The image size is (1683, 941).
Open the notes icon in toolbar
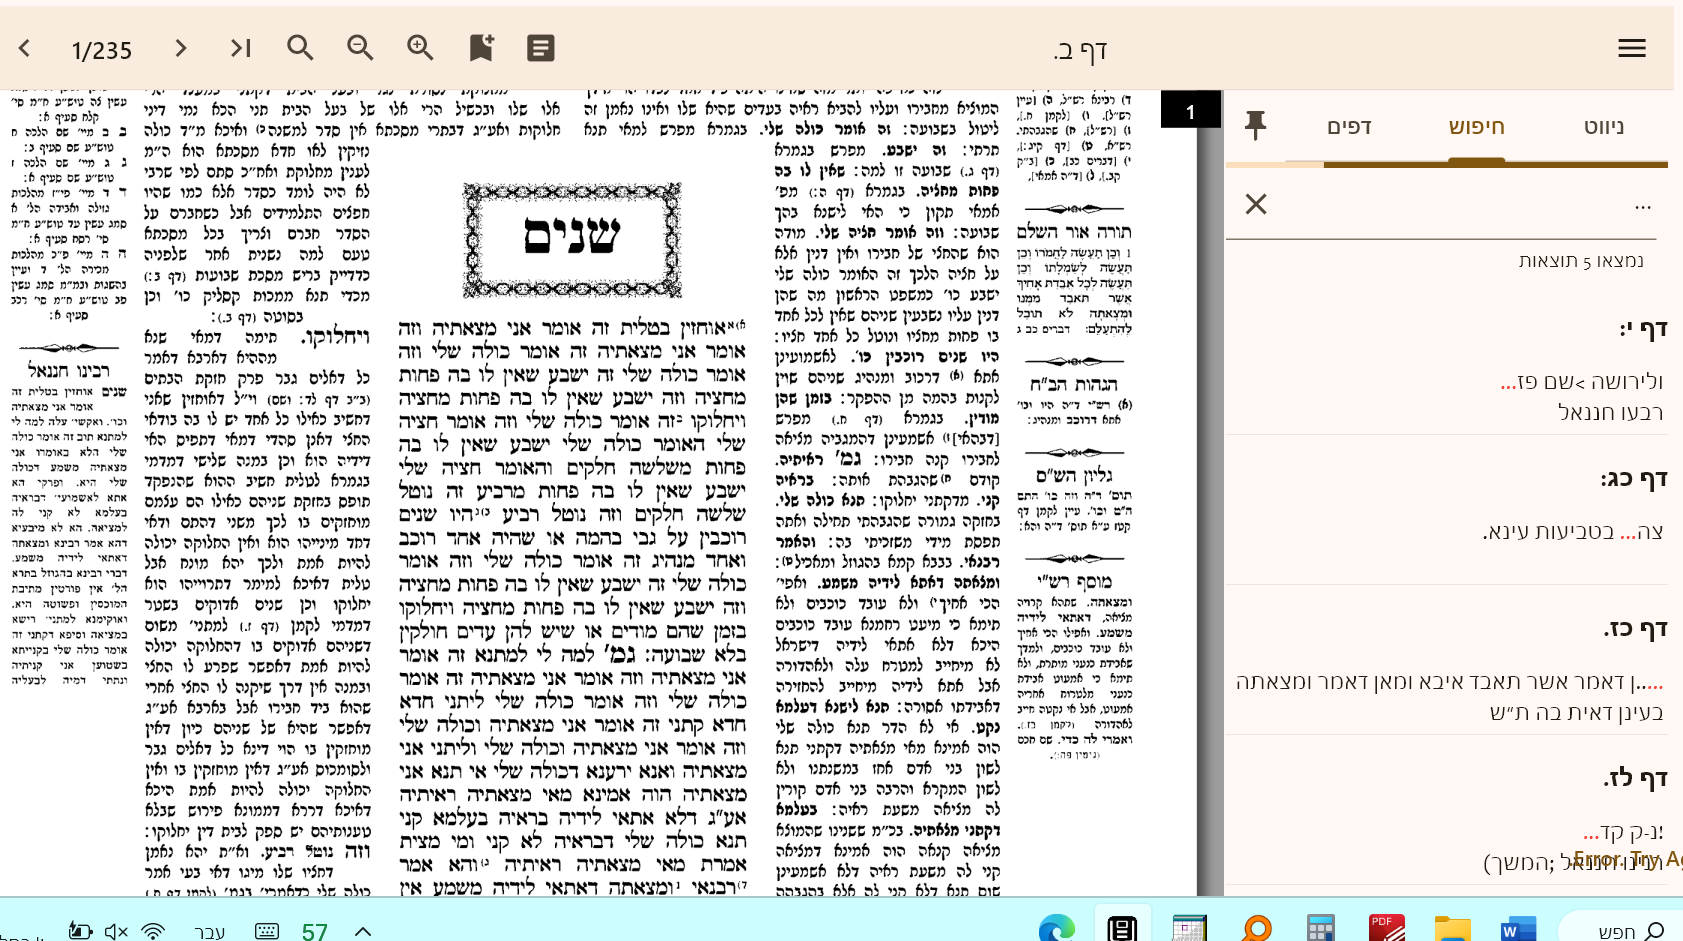click(541, 48)
